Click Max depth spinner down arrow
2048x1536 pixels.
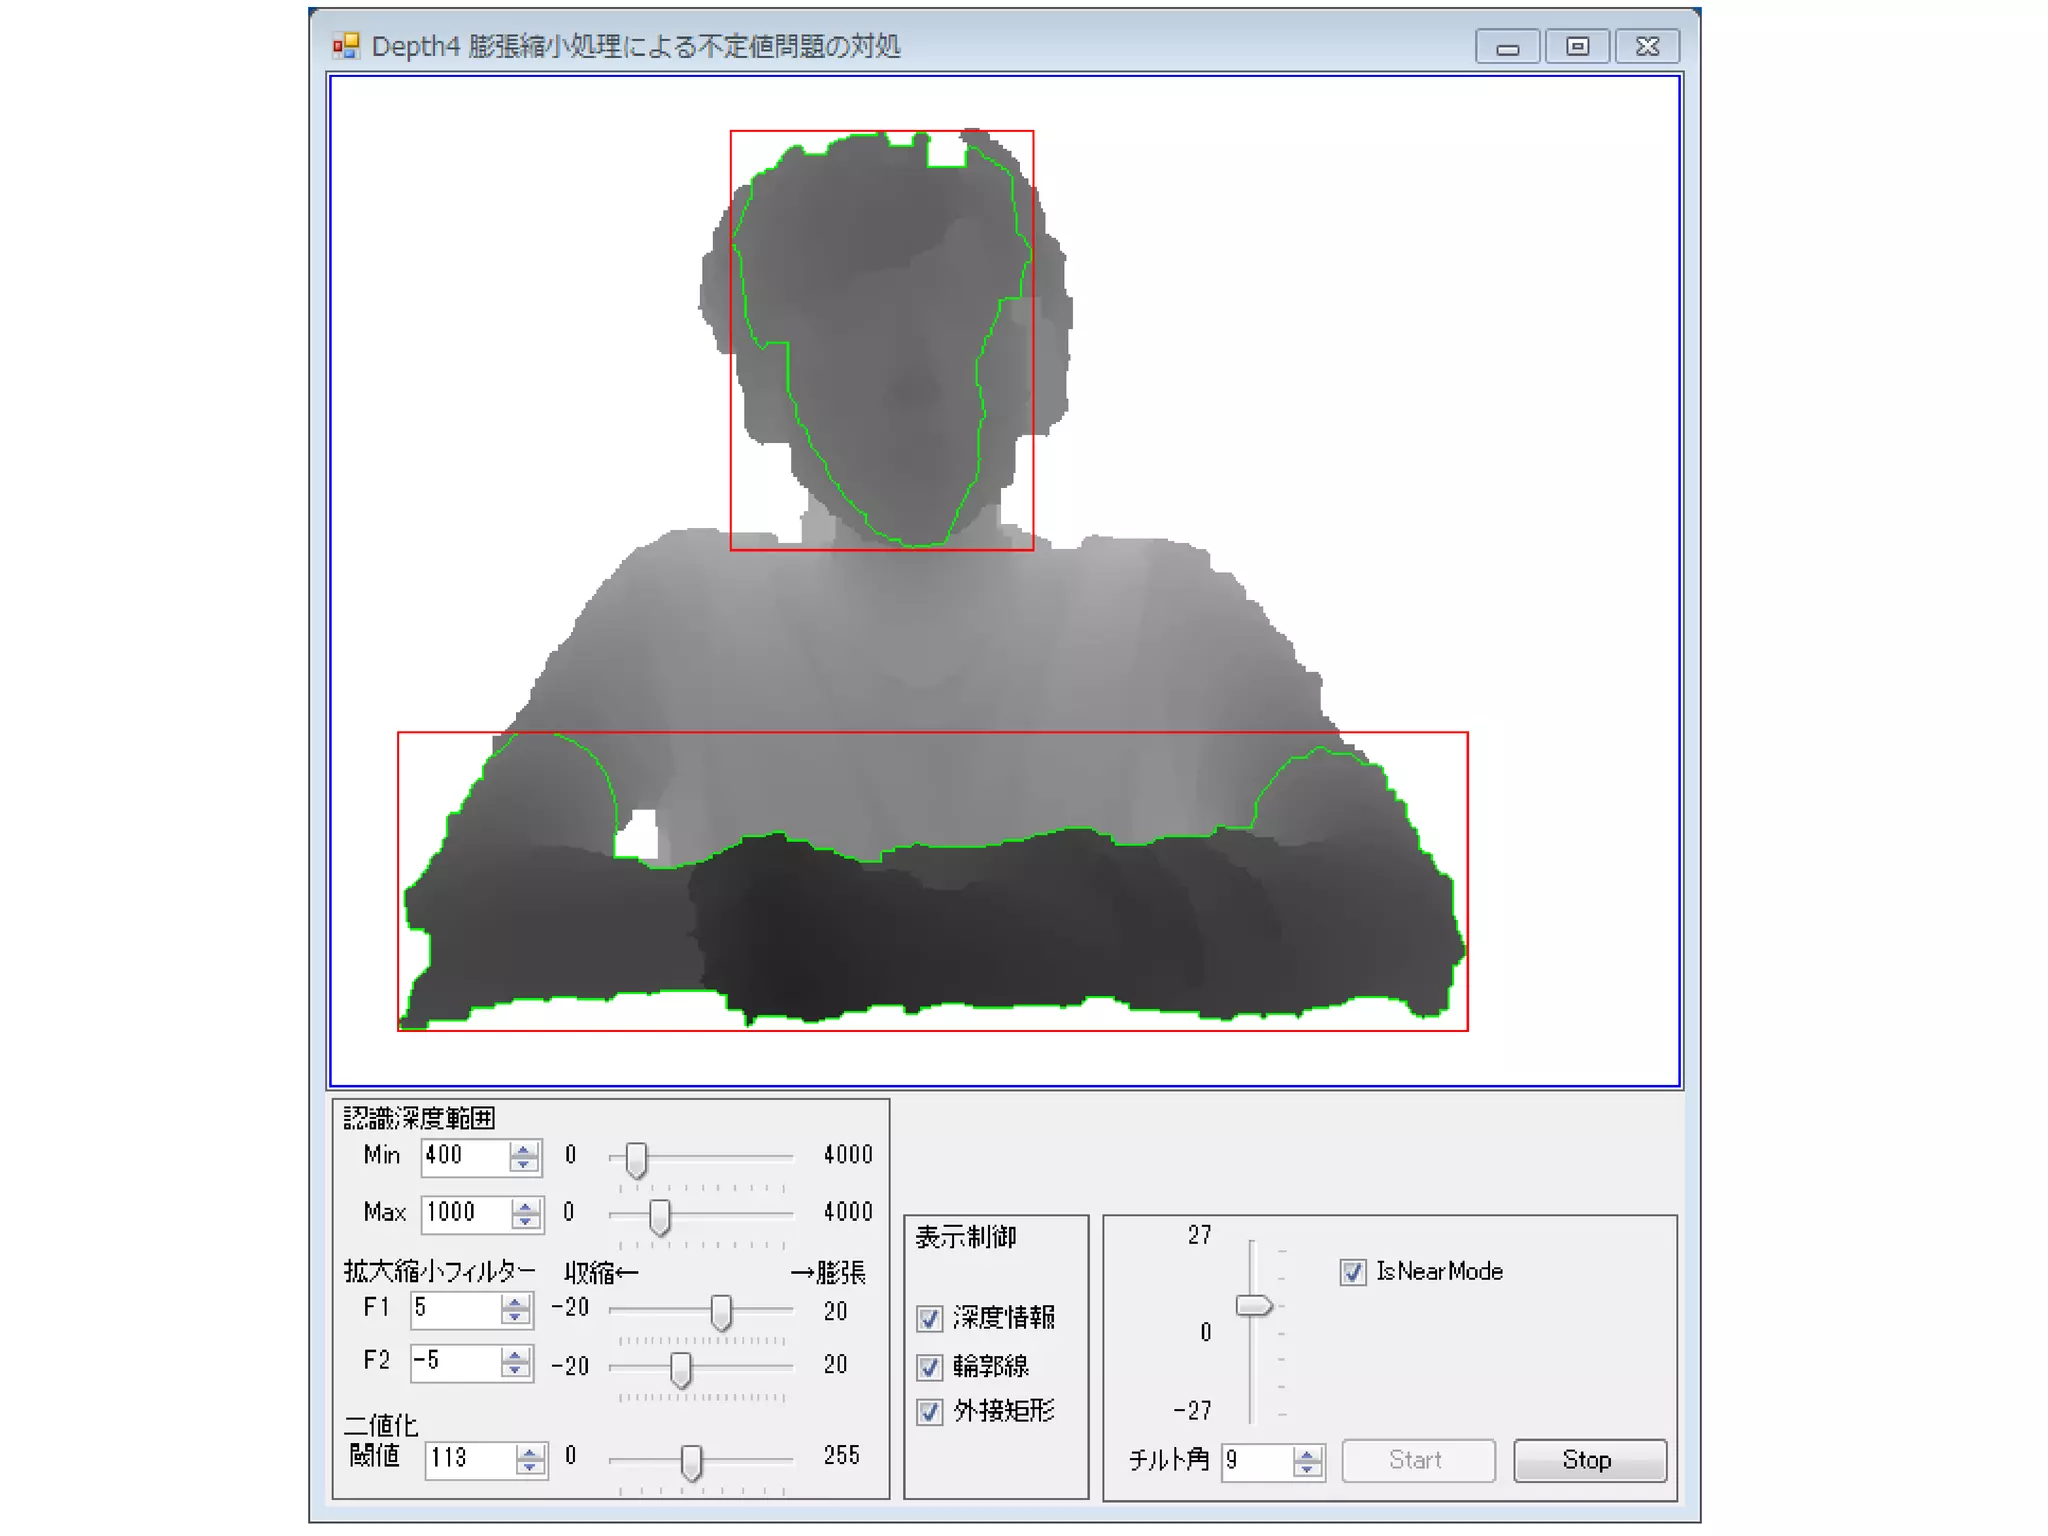click(x=525, y=1220)
